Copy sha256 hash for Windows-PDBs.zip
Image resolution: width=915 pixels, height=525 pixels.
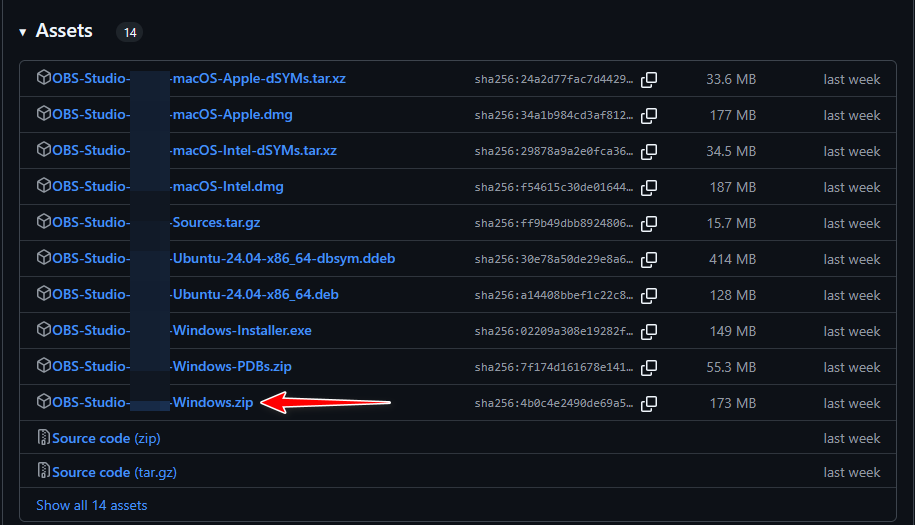pos(649,368)
